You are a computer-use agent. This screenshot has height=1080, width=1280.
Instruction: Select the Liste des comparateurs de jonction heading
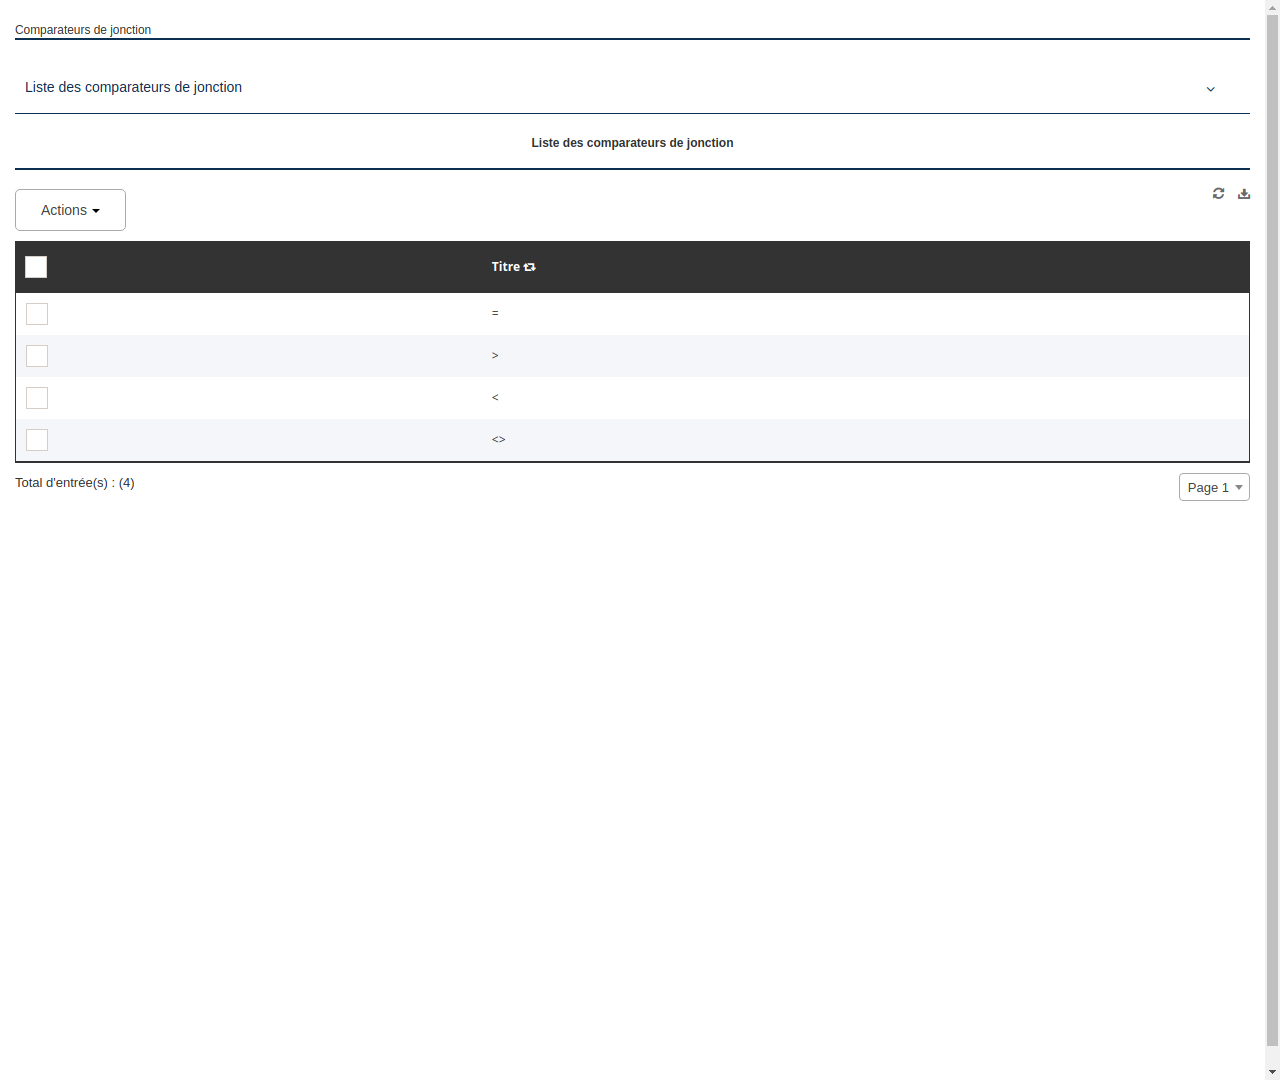point(632,143)
